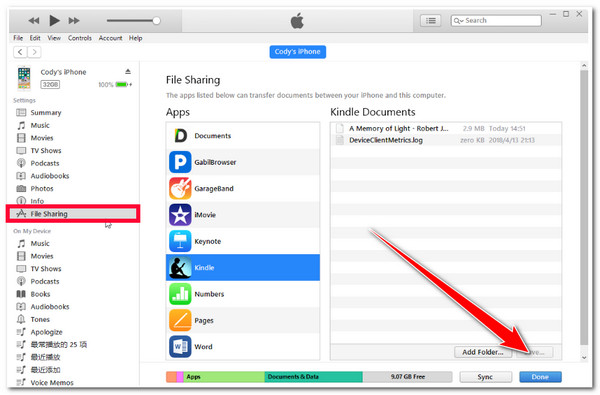Select 'A Memory of Light - Robert J...' file
Image resolution: width=600 pixels, height=395 pixels.
click(446, 128)
